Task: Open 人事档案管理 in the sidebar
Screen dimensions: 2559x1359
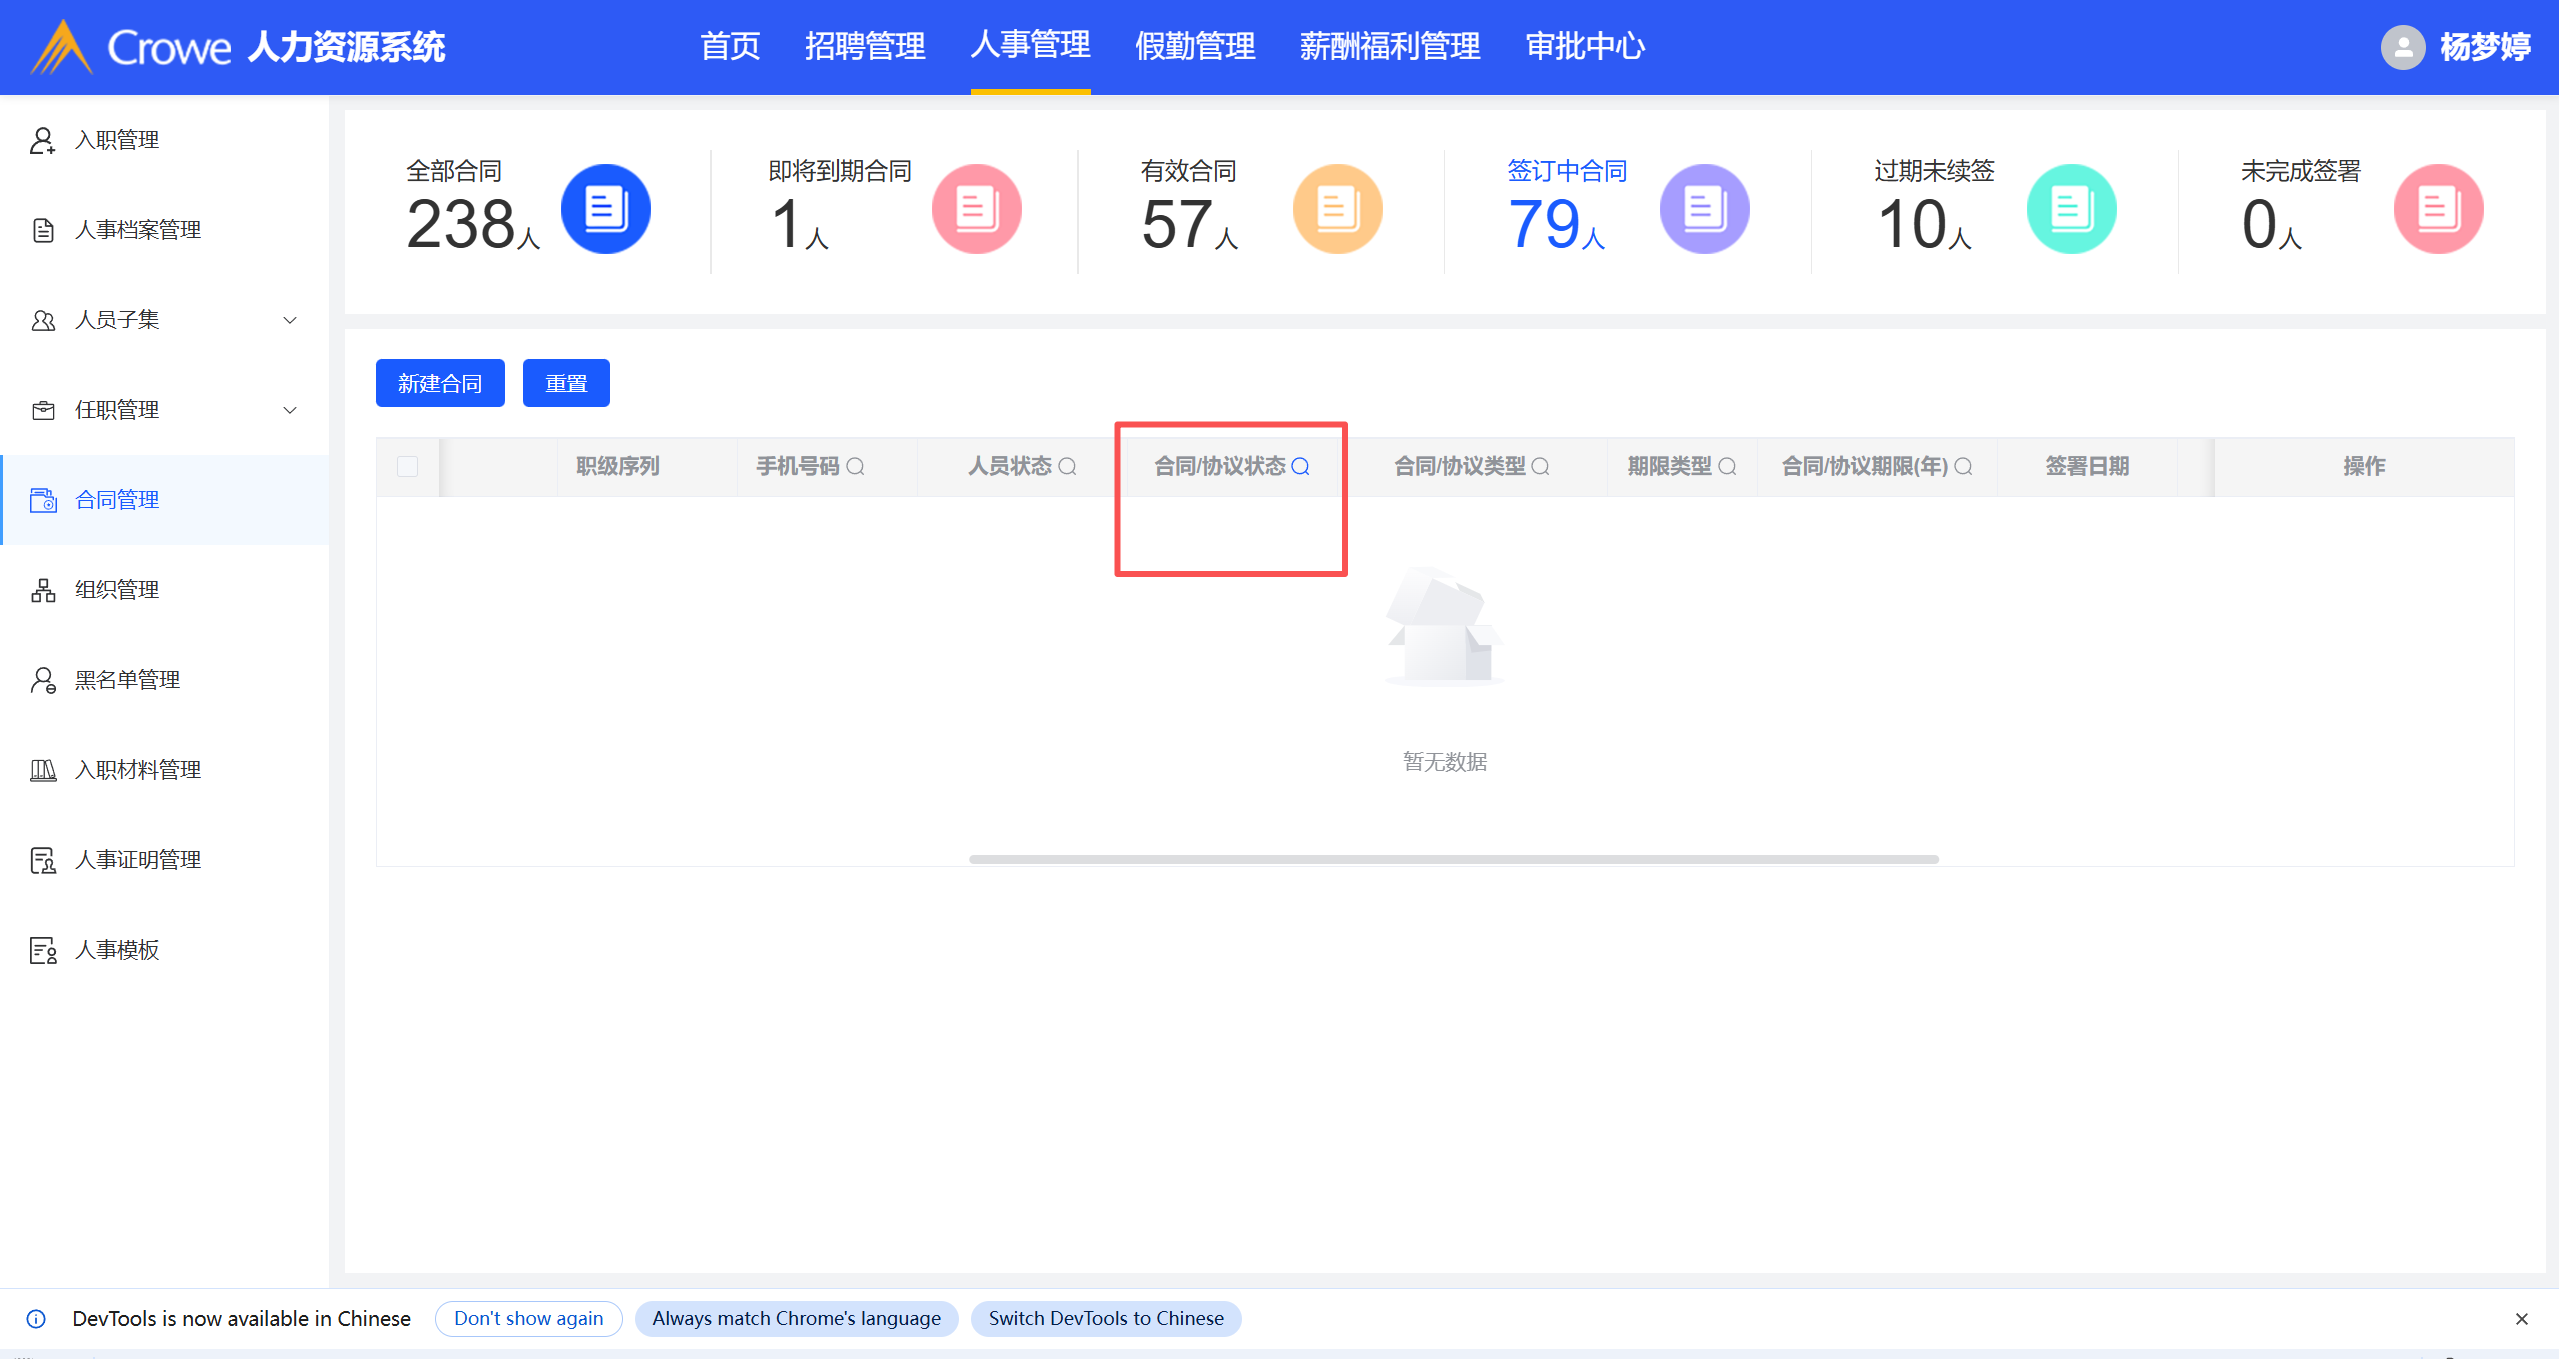Action: (x=138, y=230)
